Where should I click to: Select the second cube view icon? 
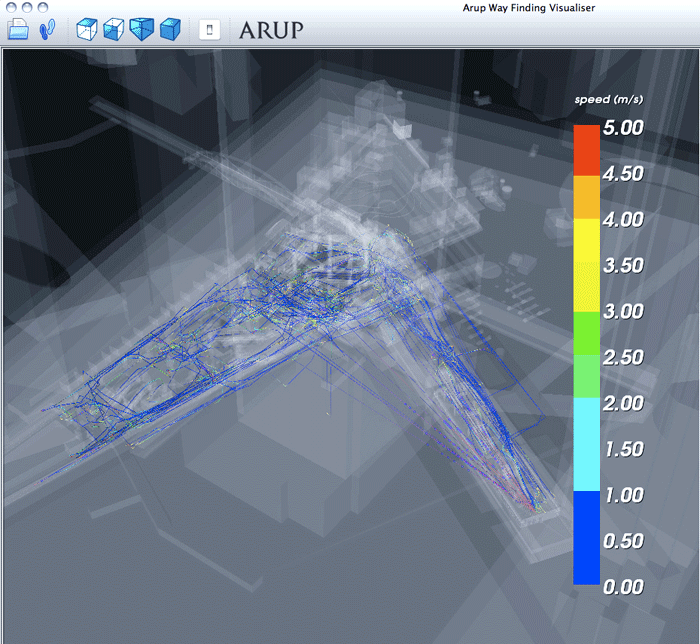tap(114, 29)
